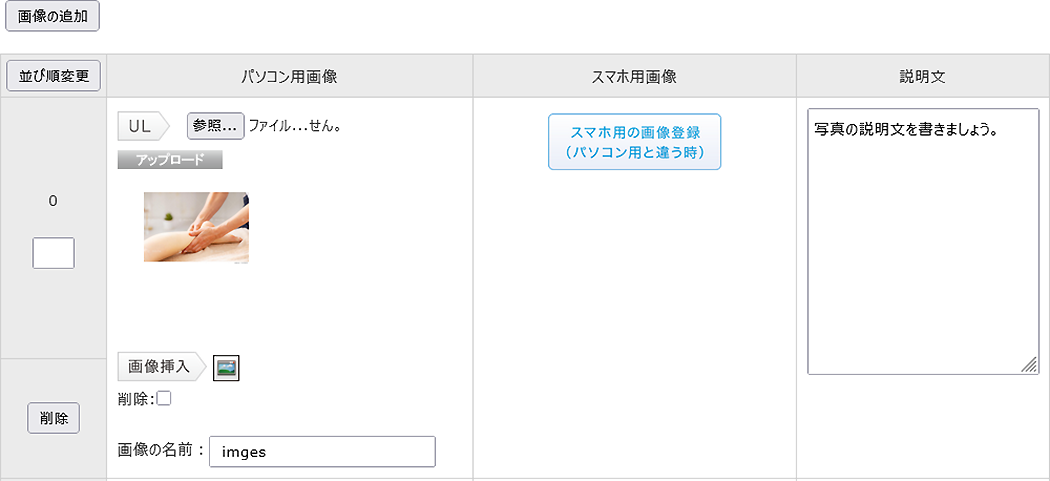Click the パソコン用画像 column header
Image resolution: width=1050 pixels, height=481 pixels.
coord(289,76)
